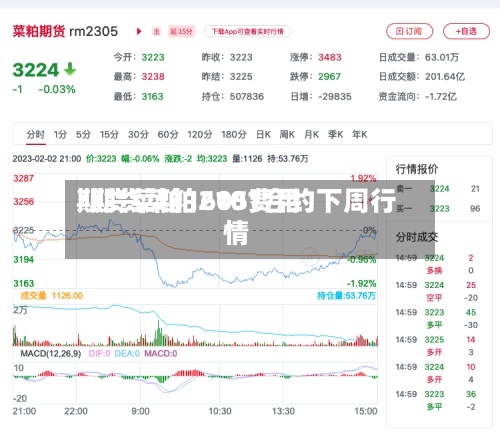Click the 最高 3238 value
This screenshot has height=439, width=500.
[153, 77]
